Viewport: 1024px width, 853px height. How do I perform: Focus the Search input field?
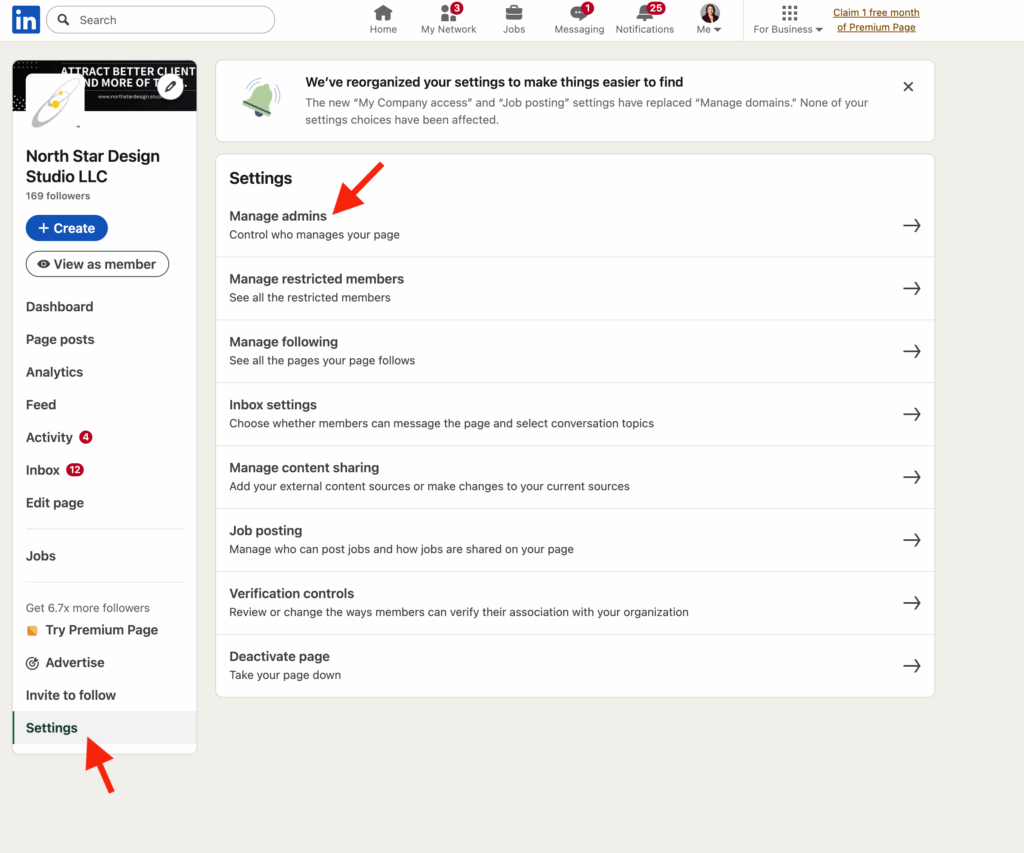coord(161,20)
